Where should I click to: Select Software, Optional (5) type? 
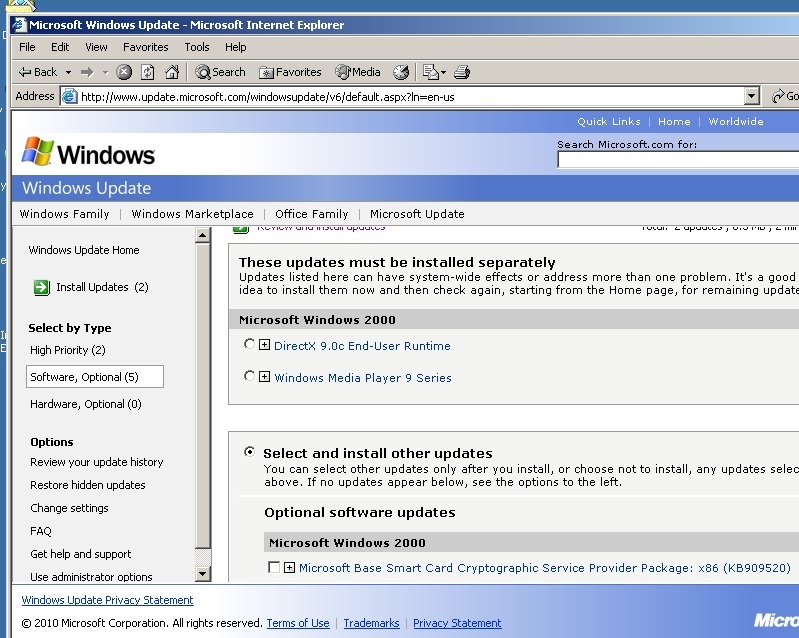pyautogui.click(x=95, y=377)
